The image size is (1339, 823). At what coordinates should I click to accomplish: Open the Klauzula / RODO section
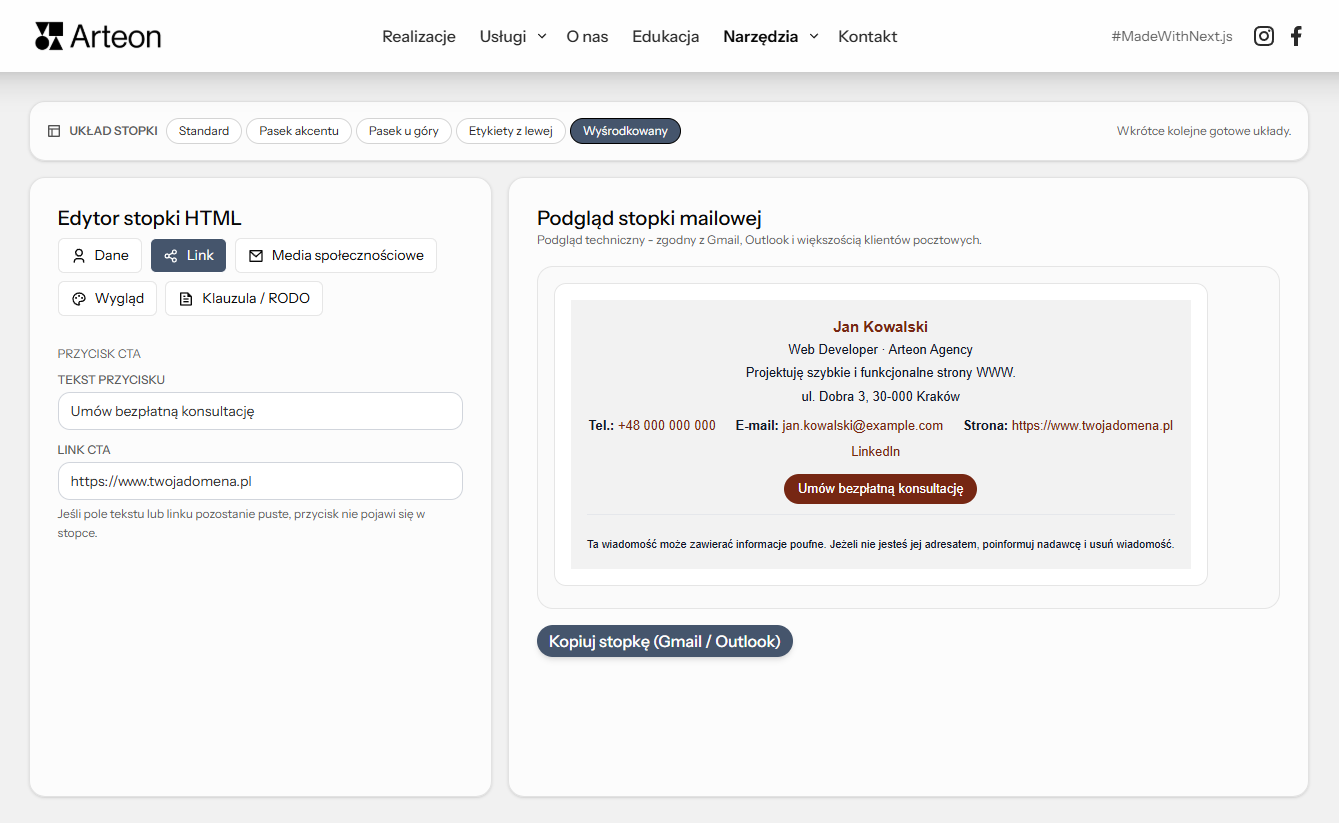[x=243, y=298]
